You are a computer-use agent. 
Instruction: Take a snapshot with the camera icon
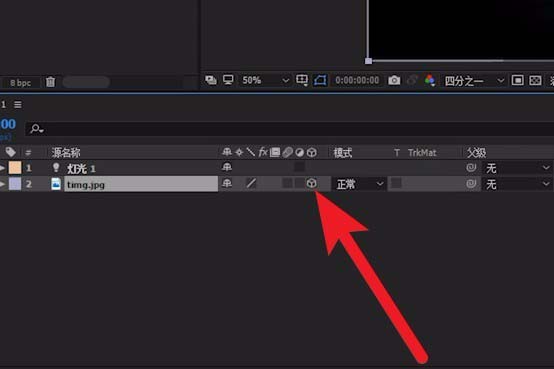coord(394,81)
